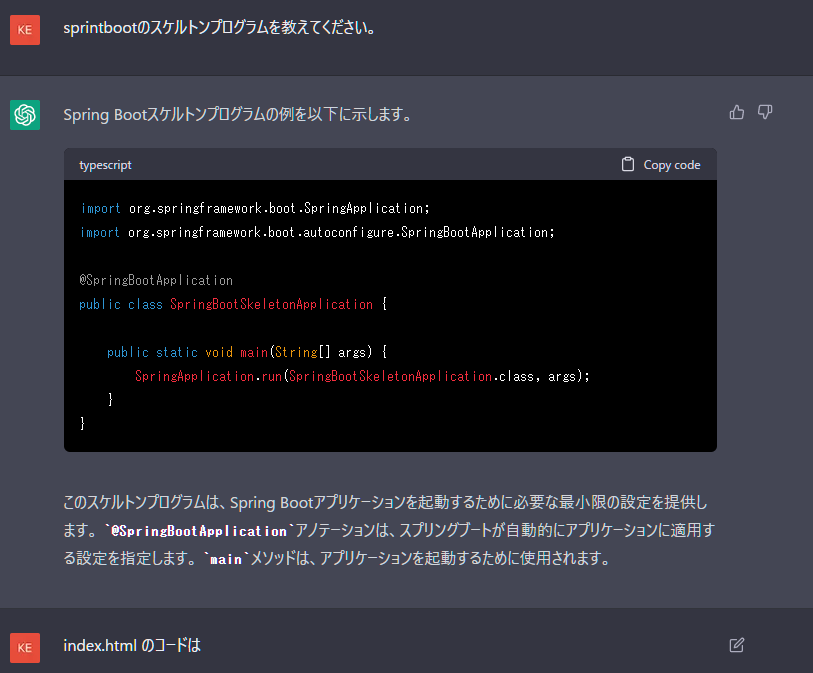The height and width of the screenshot is (673, 813).
Task: Click the KE avatar beside the sprintboot question
Action: pyautogui.click(x=25, y=29)
